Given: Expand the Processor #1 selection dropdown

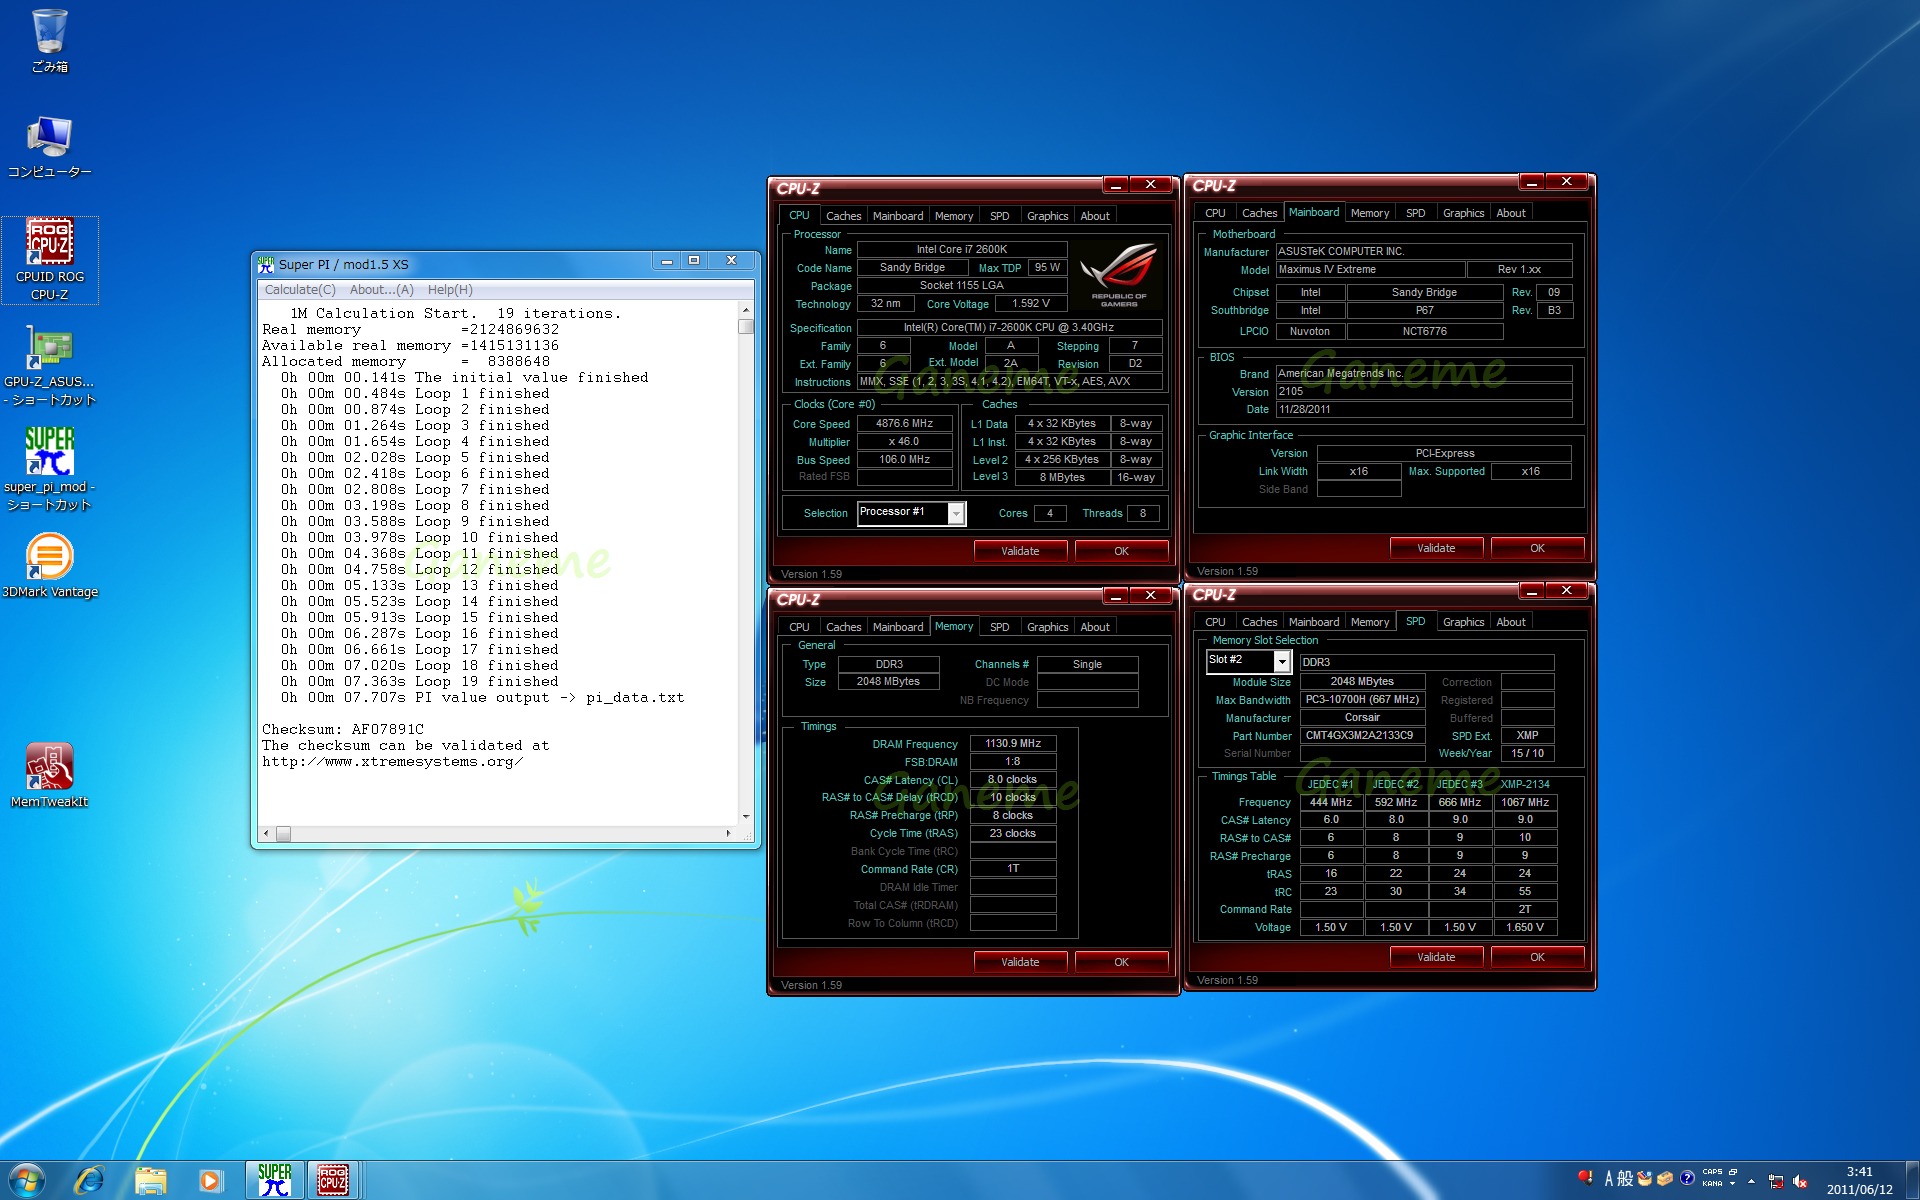Looking at the screenshot, I should [x=956, y=513].
